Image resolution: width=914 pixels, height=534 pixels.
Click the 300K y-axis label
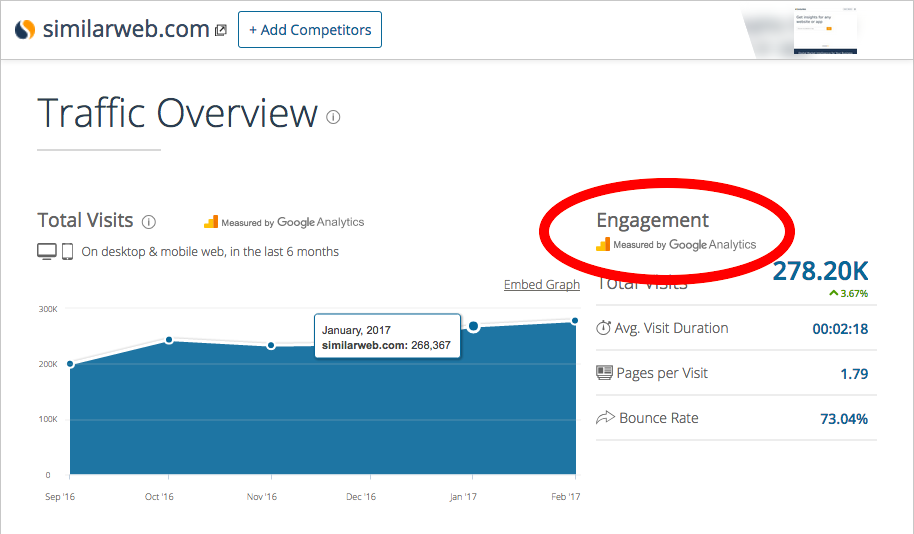[48, 309]
